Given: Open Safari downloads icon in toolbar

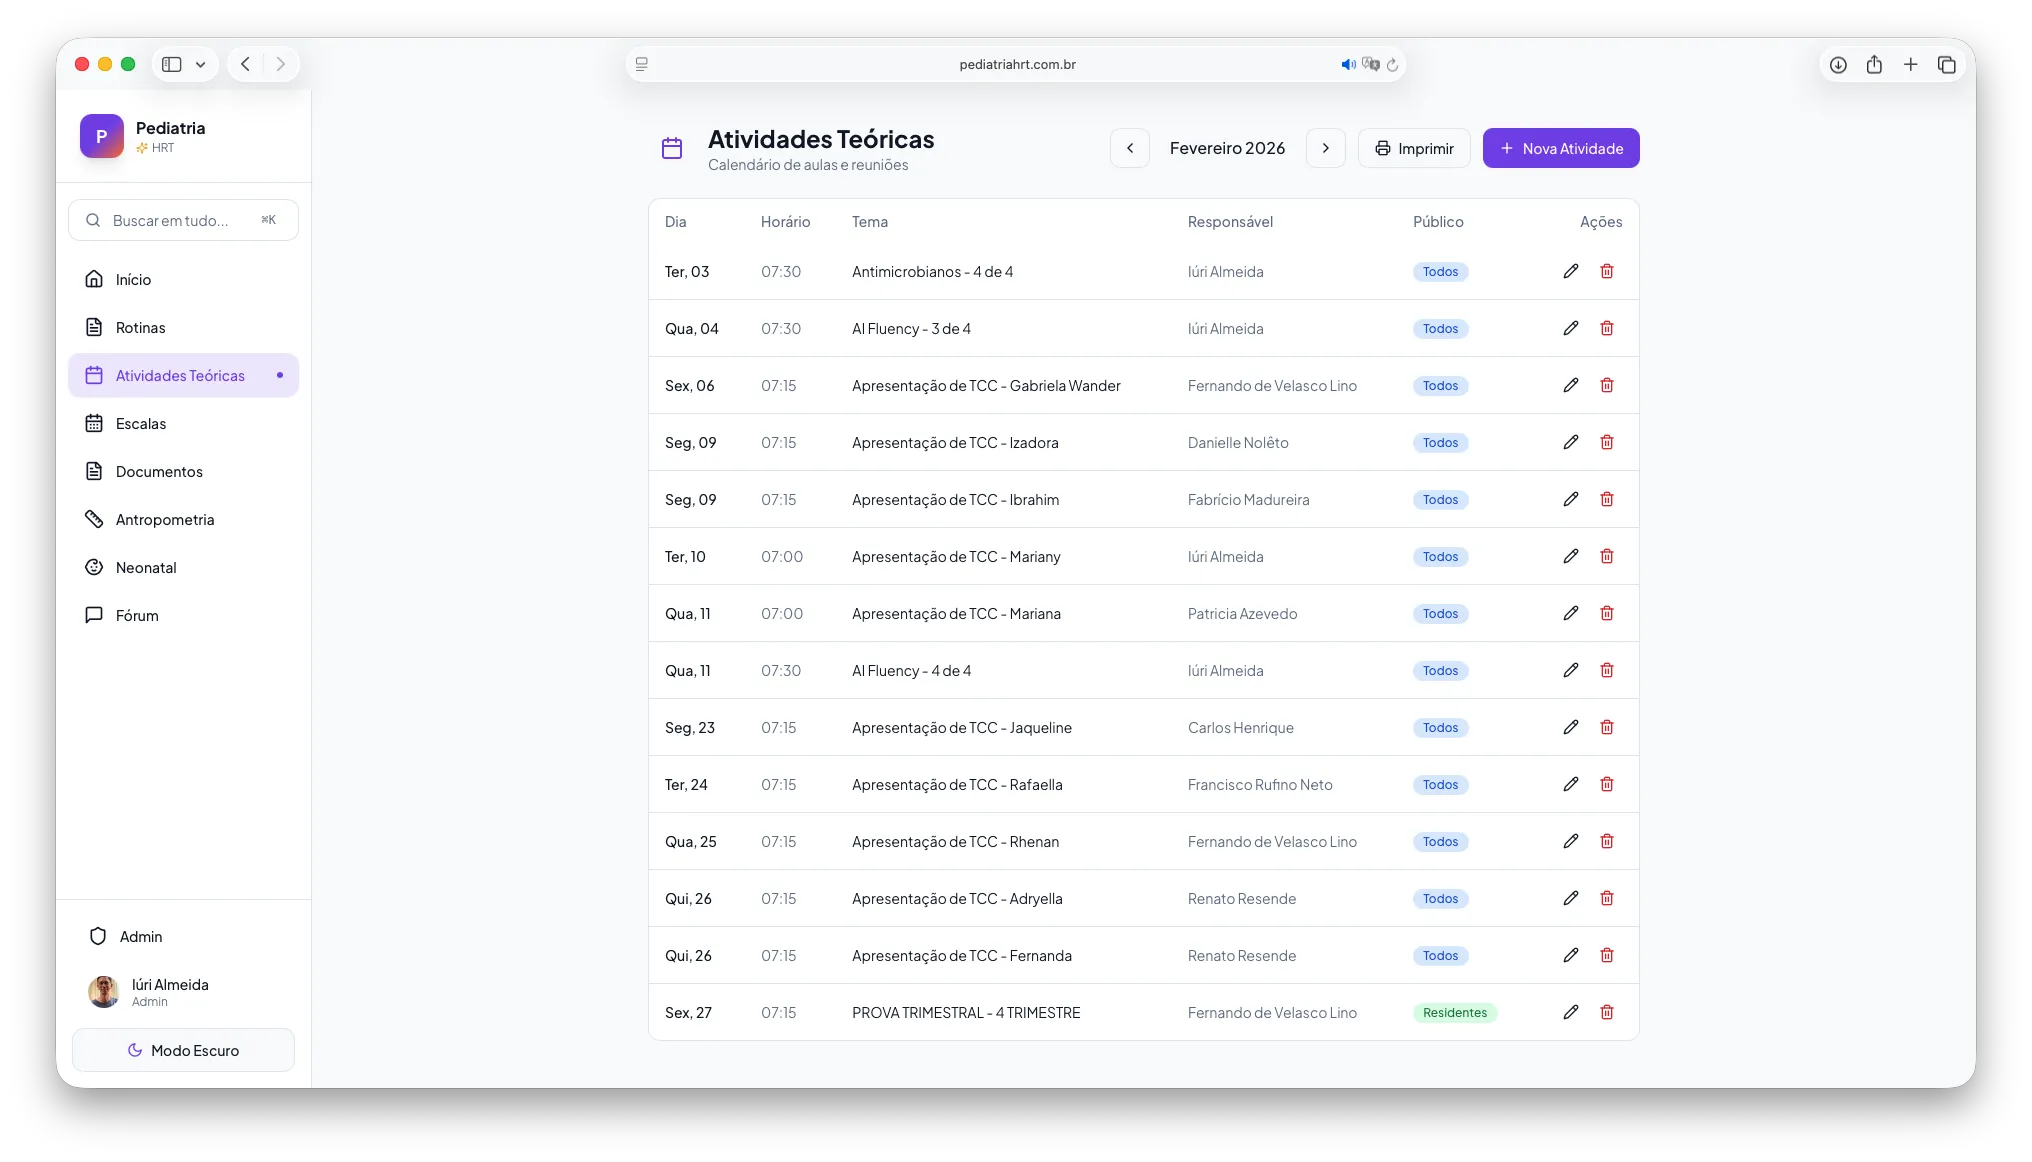Looking at the screenshot, I should pos(1838,64).
